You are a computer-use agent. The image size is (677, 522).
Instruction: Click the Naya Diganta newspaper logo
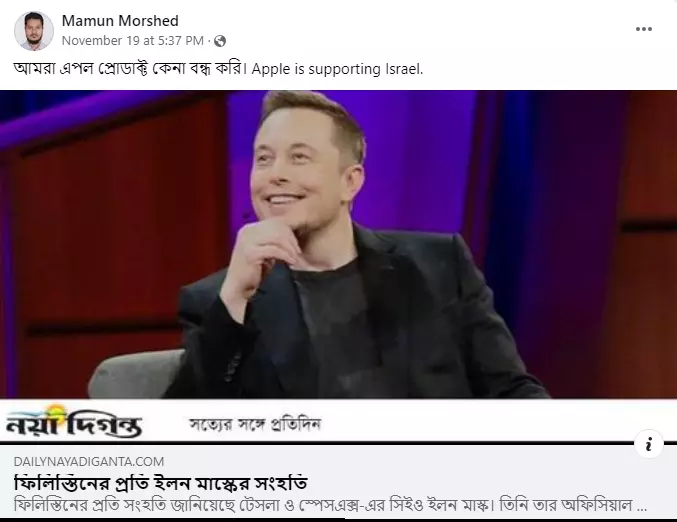tap(74, 421)
